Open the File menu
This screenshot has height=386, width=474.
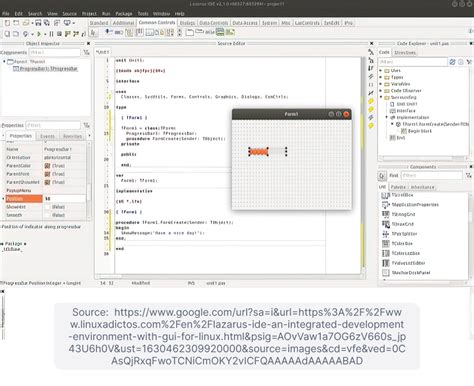pyautogui.click(x=6, y=14)
